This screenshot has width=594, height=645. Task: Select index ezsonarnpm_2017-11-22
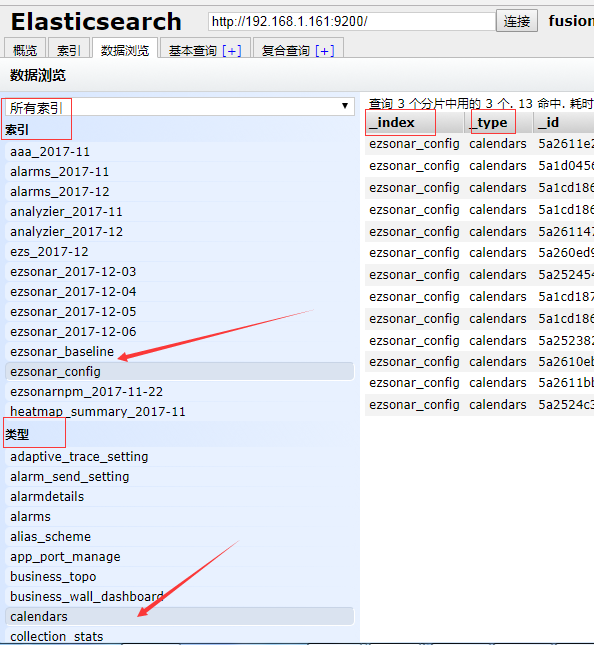pos(179,392)
